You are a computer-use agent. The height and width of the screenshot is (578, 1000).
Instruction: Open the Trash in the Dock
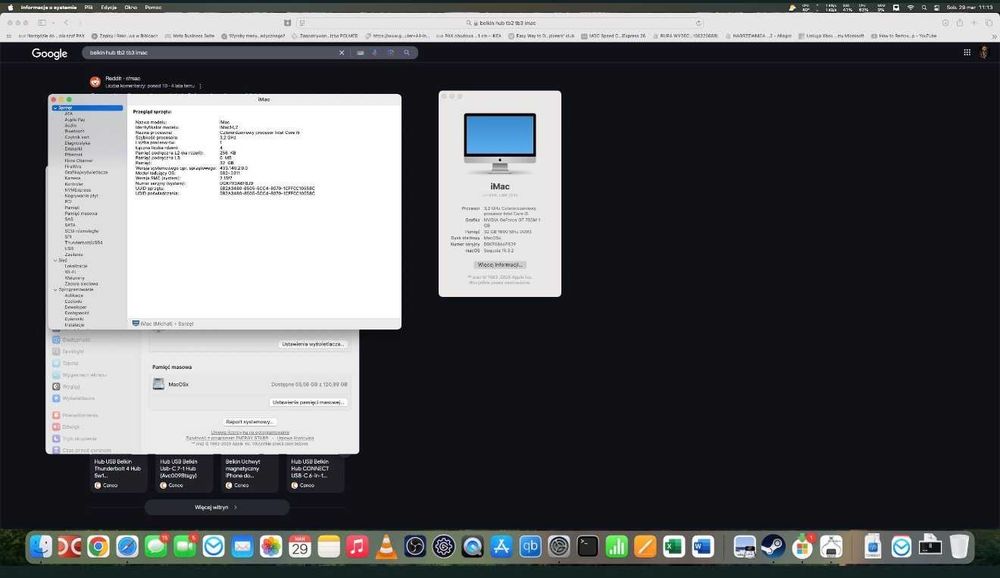coord(959,547)
